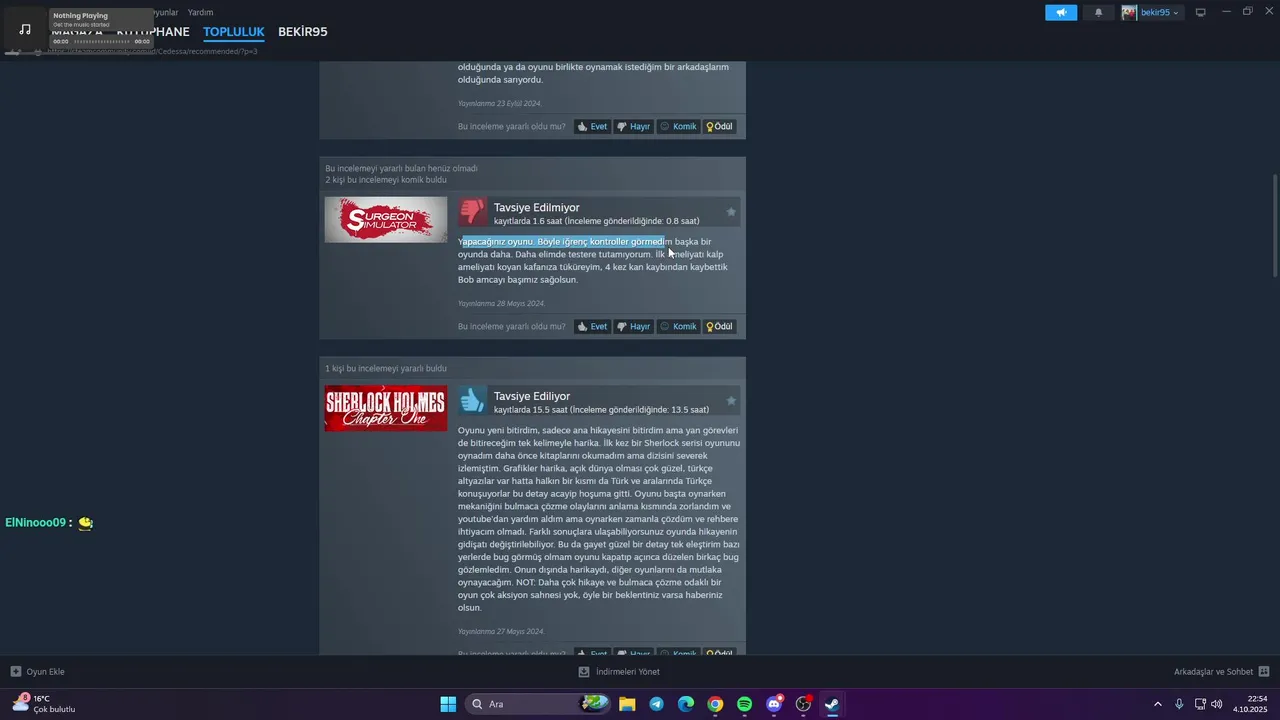Mark Surgeon Simulator review as Komik
Viewport: 1280px width, 720px height.
[678, 327]
